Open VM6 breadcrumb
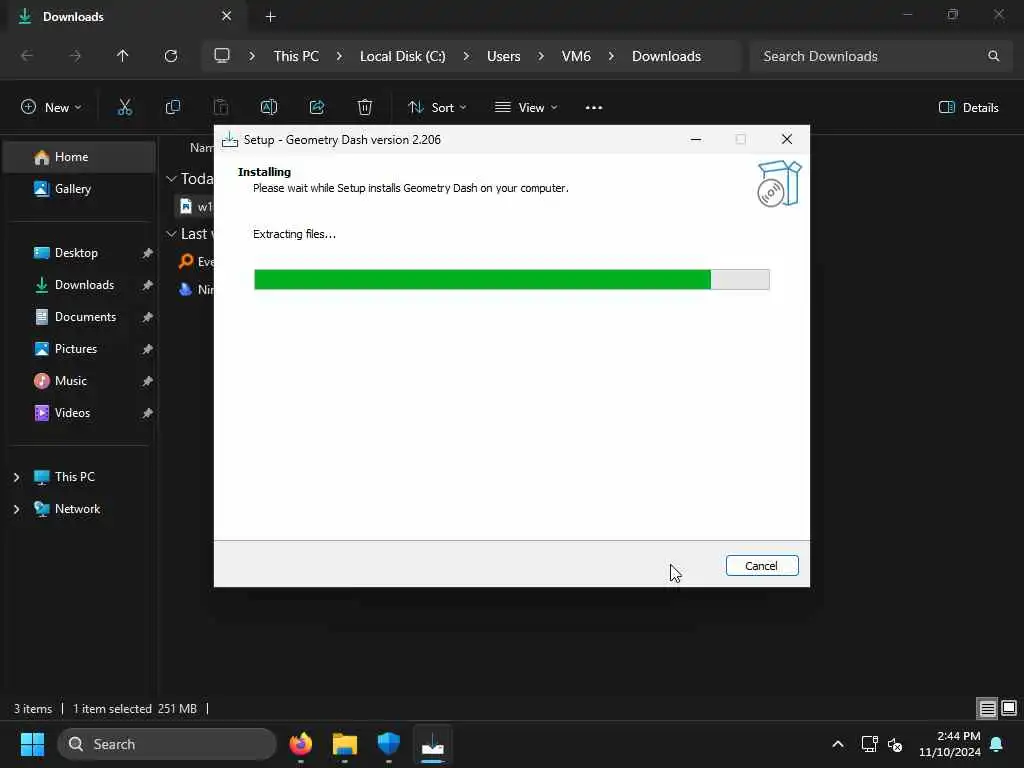1024x768 pixels. pyautogui.click(x=576, y=56)
